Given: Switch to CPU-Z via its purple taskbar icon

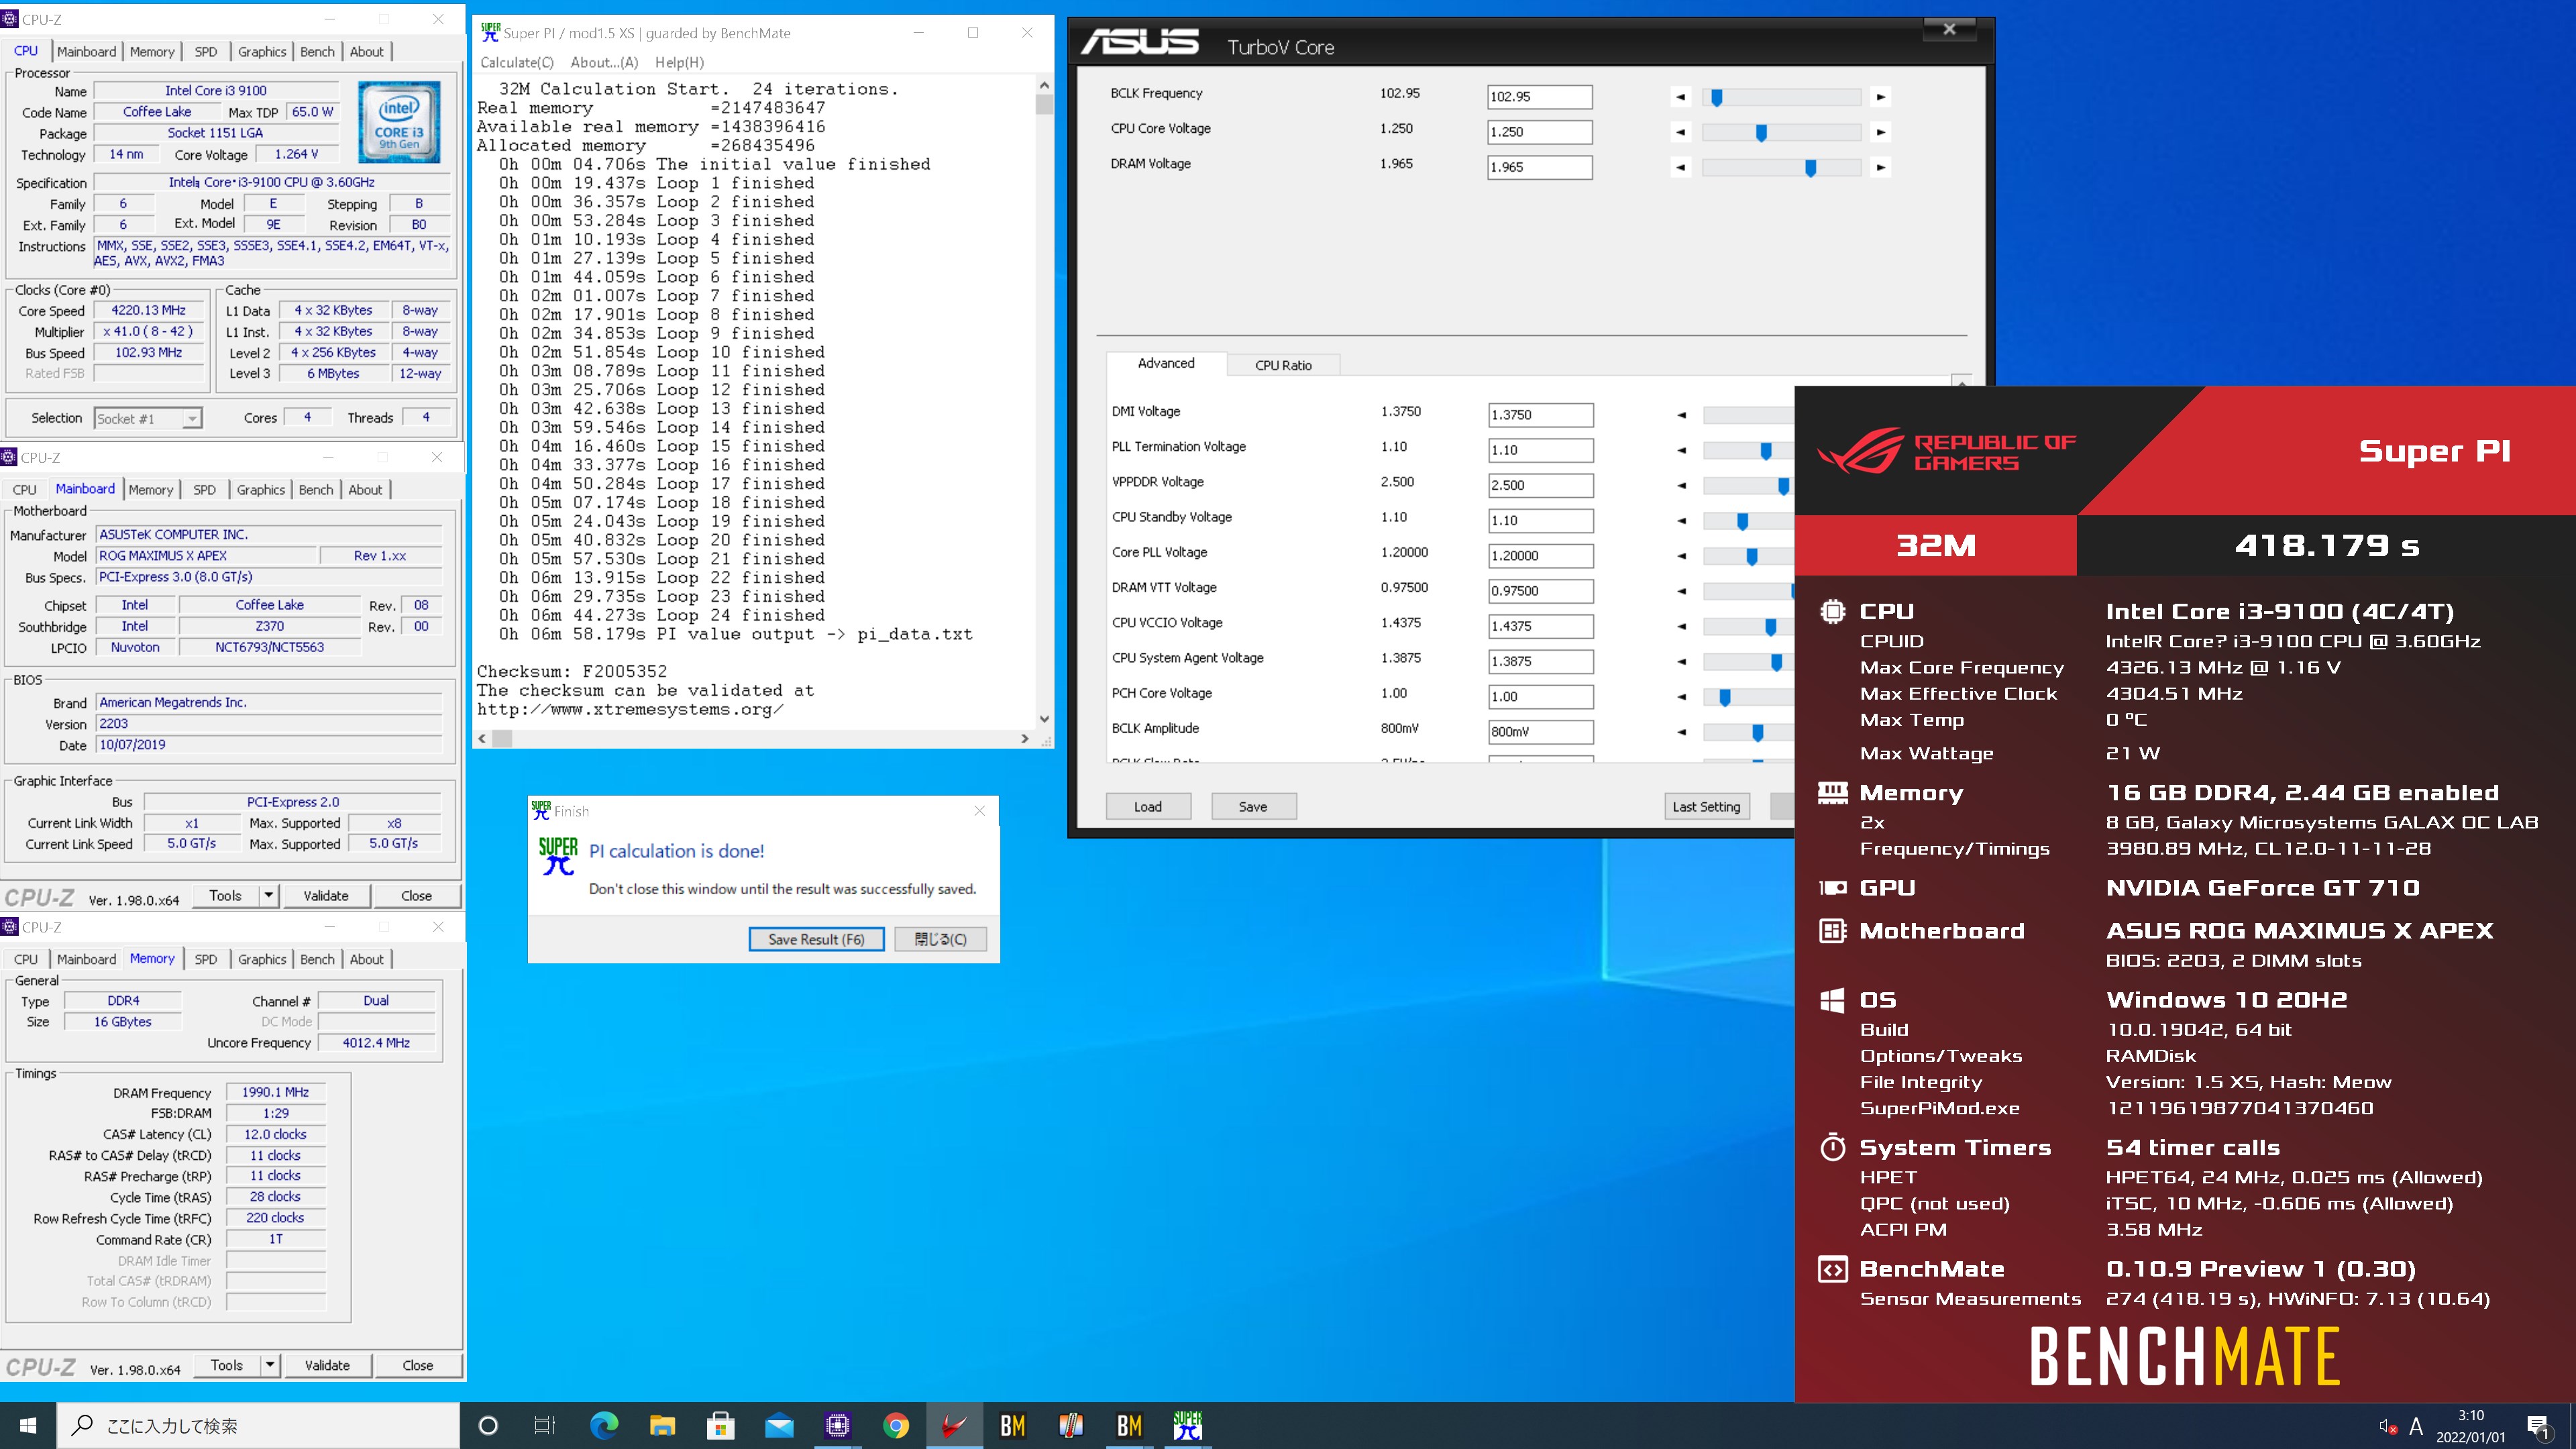Looking at the screenshot, I should point(837,1425).
